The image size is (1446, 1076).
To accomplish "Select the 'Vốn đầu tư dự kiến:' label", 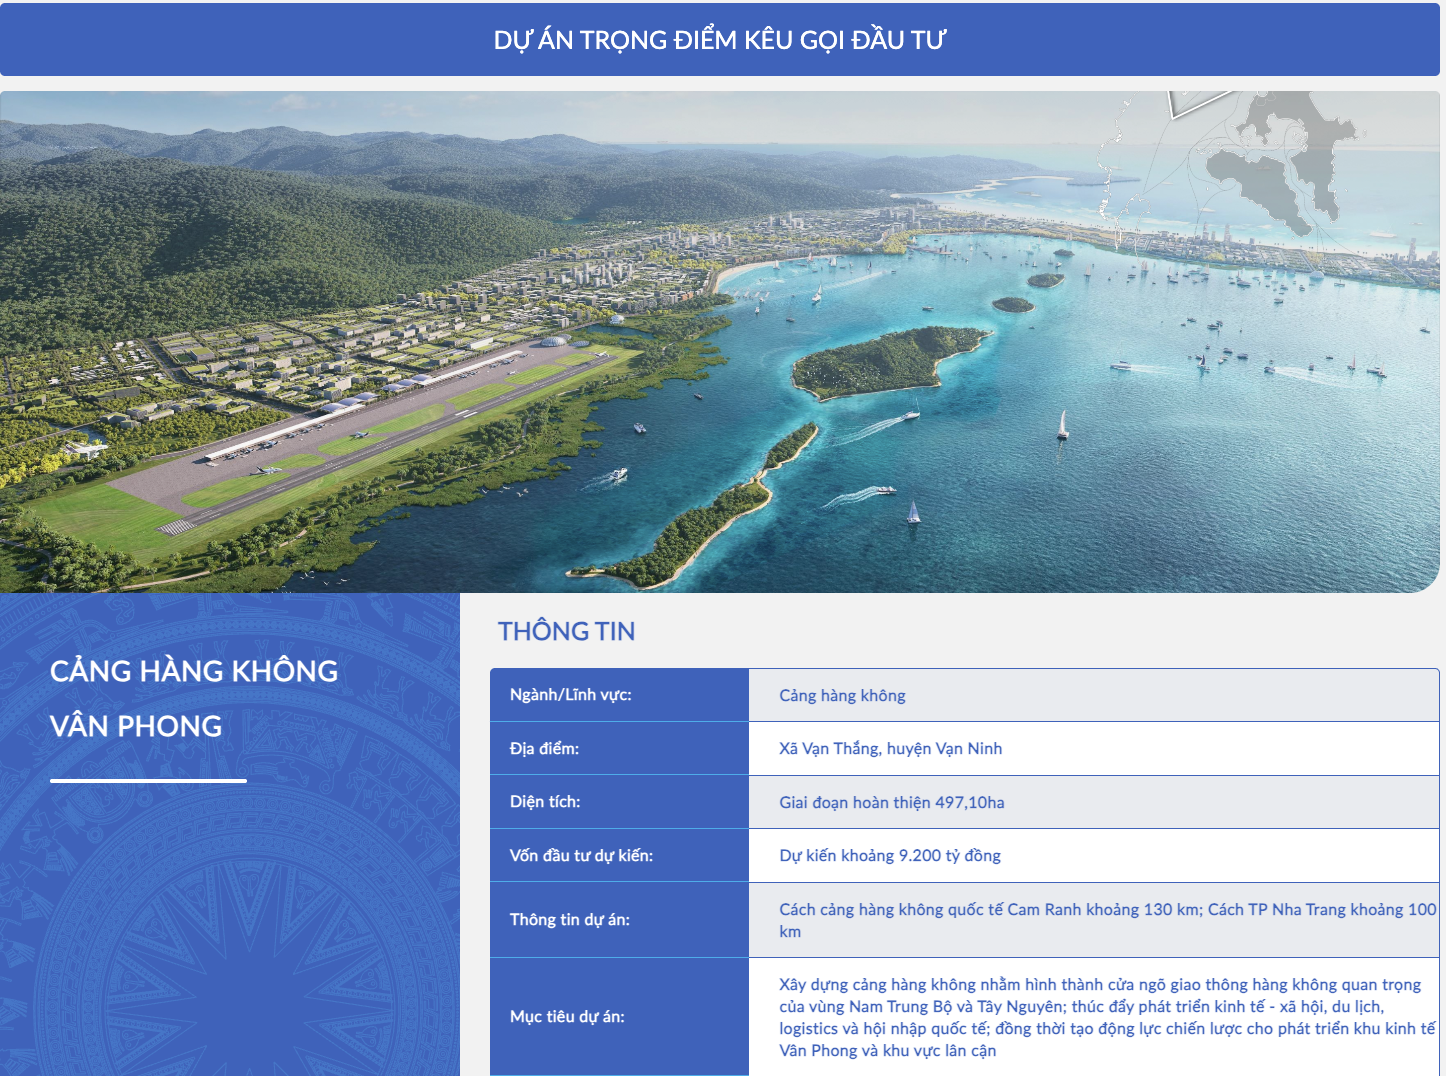I will coord(581,855).
